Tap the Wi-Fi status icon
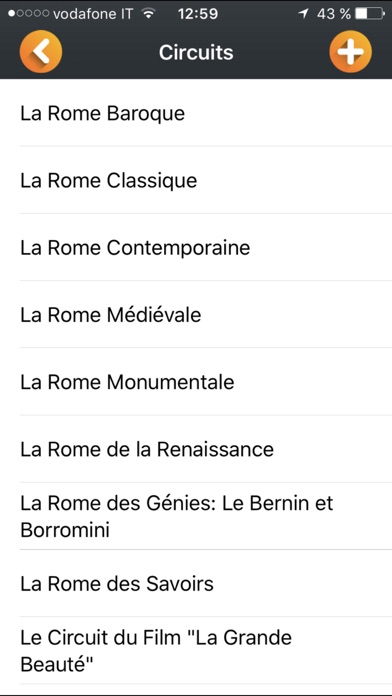The image size is (392, 696). tap(149, 14)
